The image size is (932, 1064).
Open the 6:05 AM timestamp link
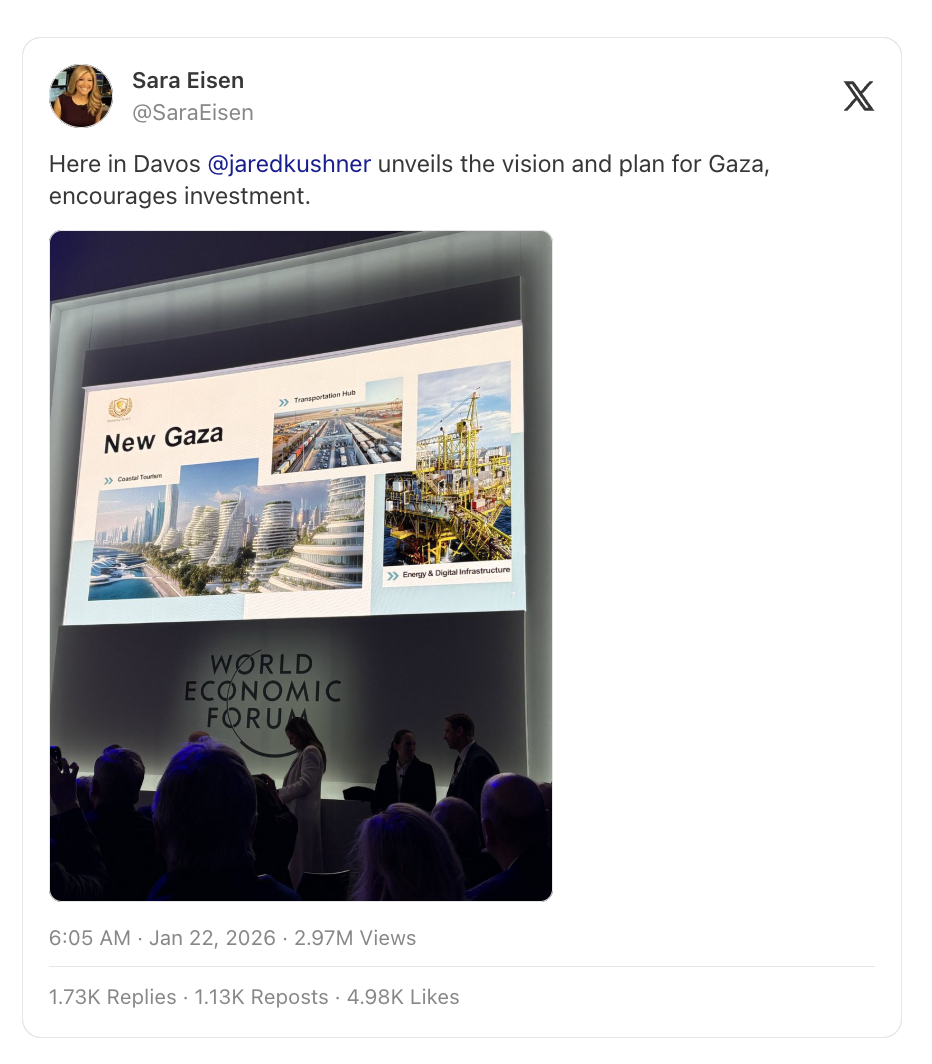pos(90,938)
